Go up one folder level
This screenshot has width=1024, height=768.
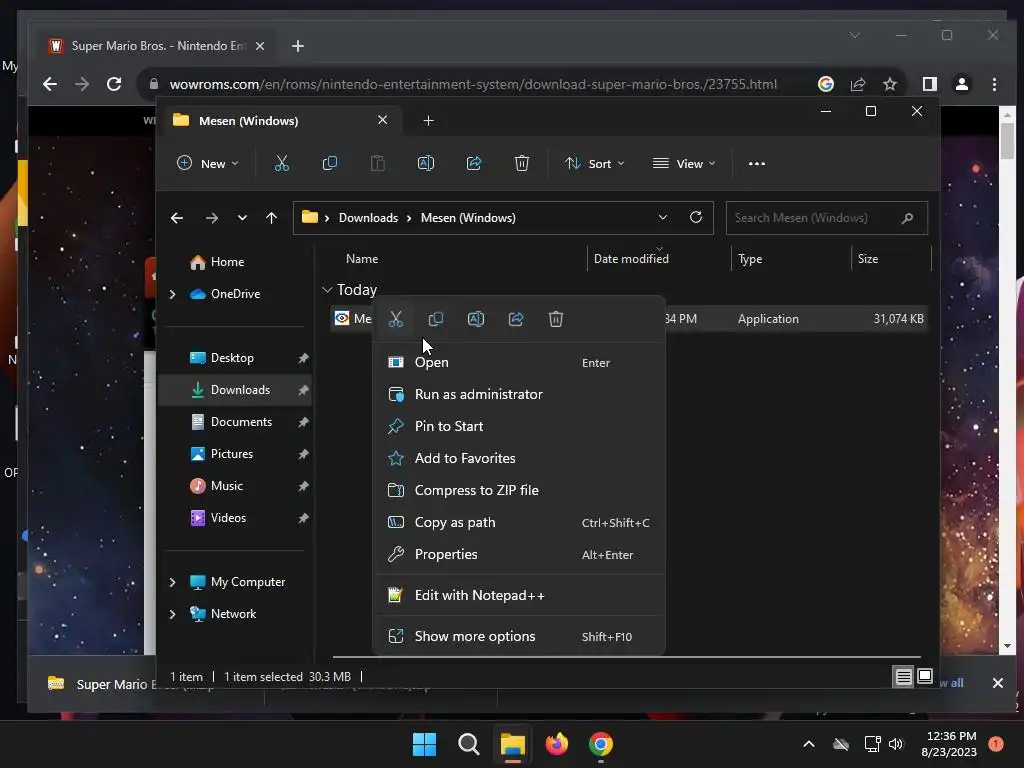[x=272, y=218]
